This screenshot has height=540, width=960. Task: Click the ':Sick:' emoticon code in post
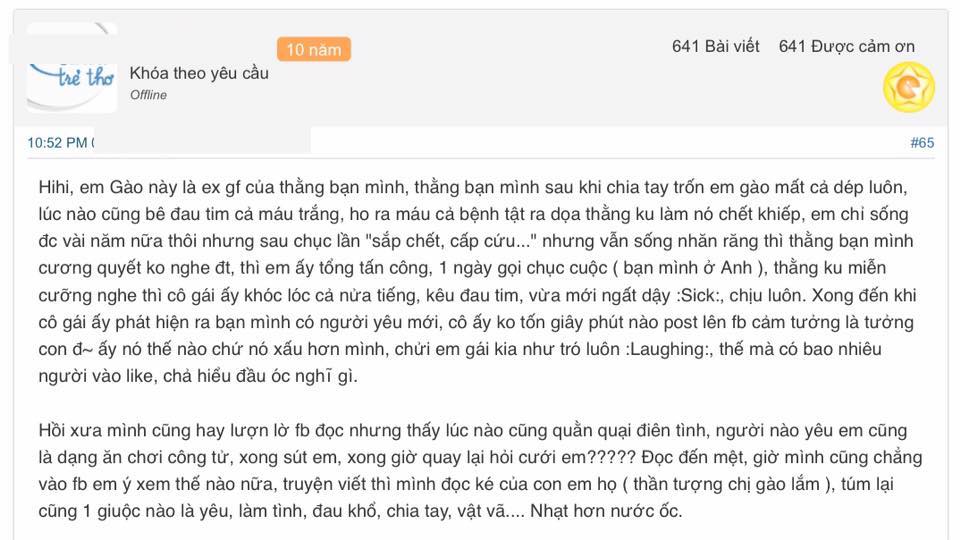coord(697,295)
